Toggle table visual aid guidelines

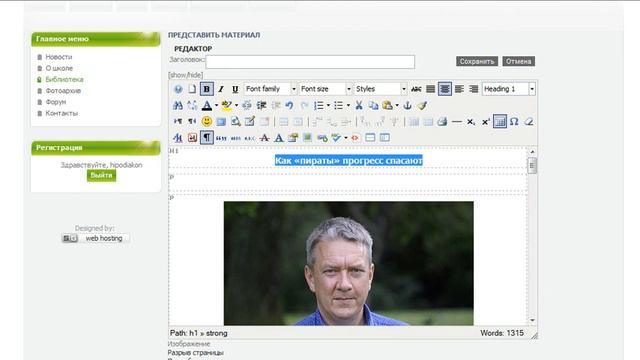[x=500, y=121]
